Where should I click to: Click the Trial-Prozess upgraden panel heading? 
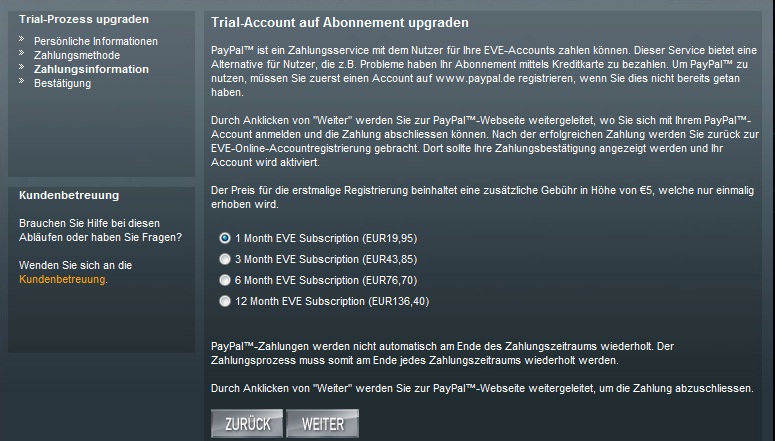(x=84, y=19)
